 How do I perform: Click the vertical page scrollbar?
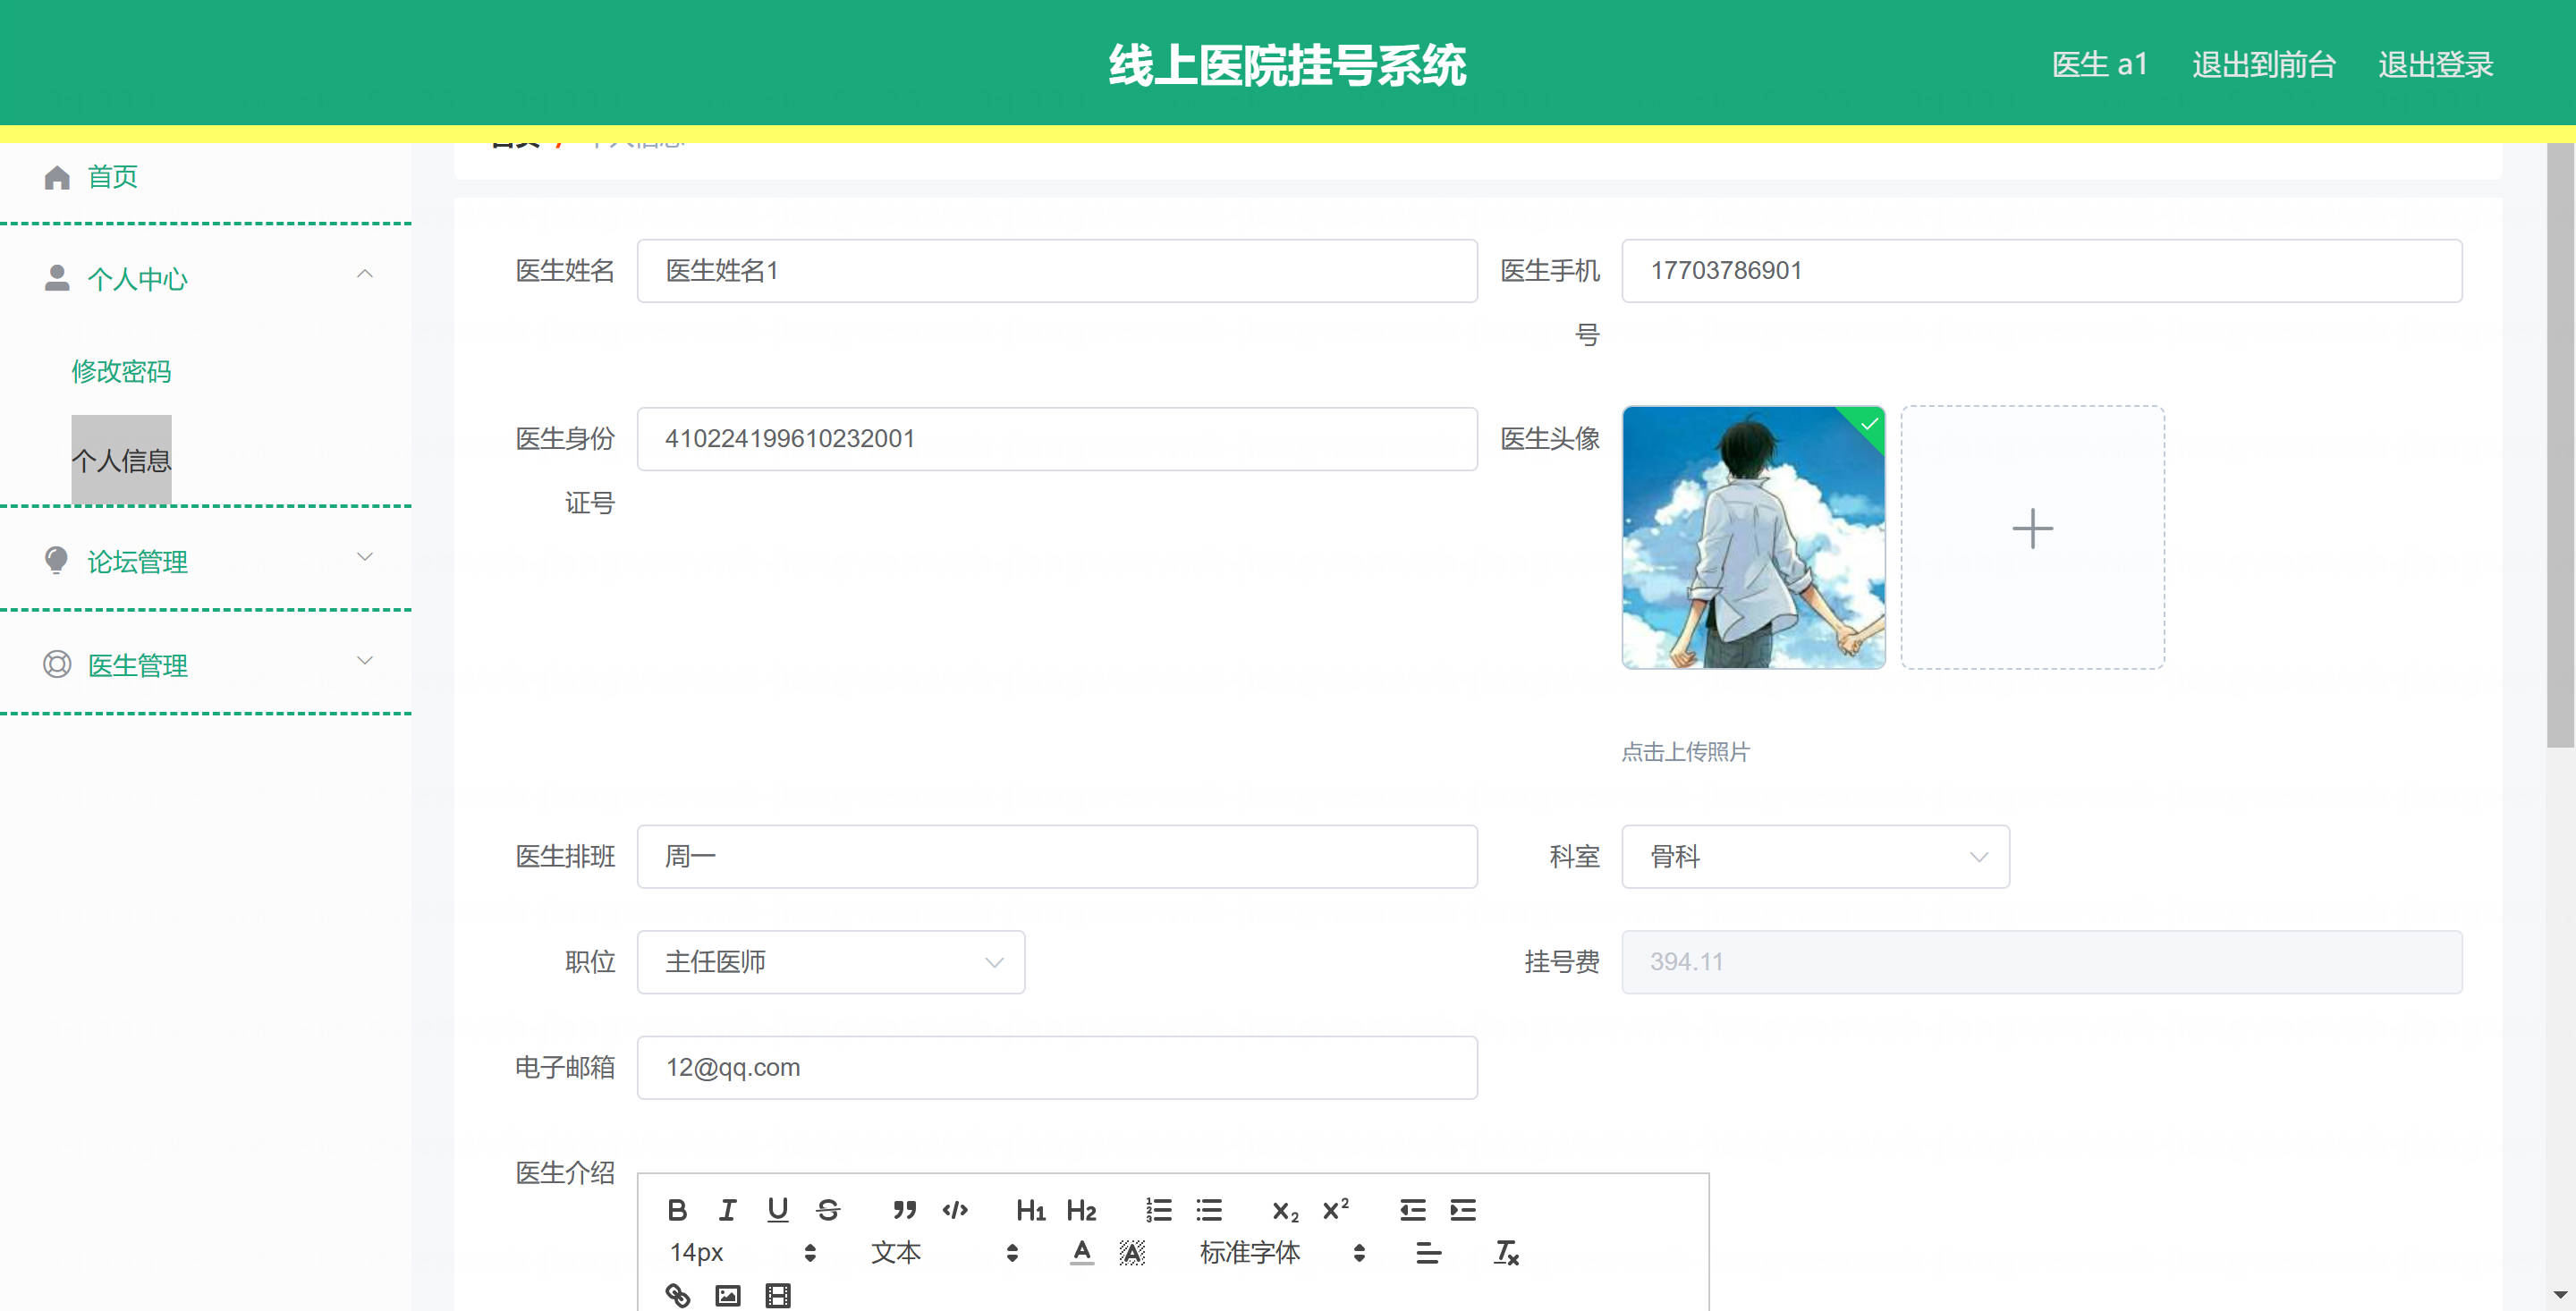pyautogui.click(x=2560, y=445)
